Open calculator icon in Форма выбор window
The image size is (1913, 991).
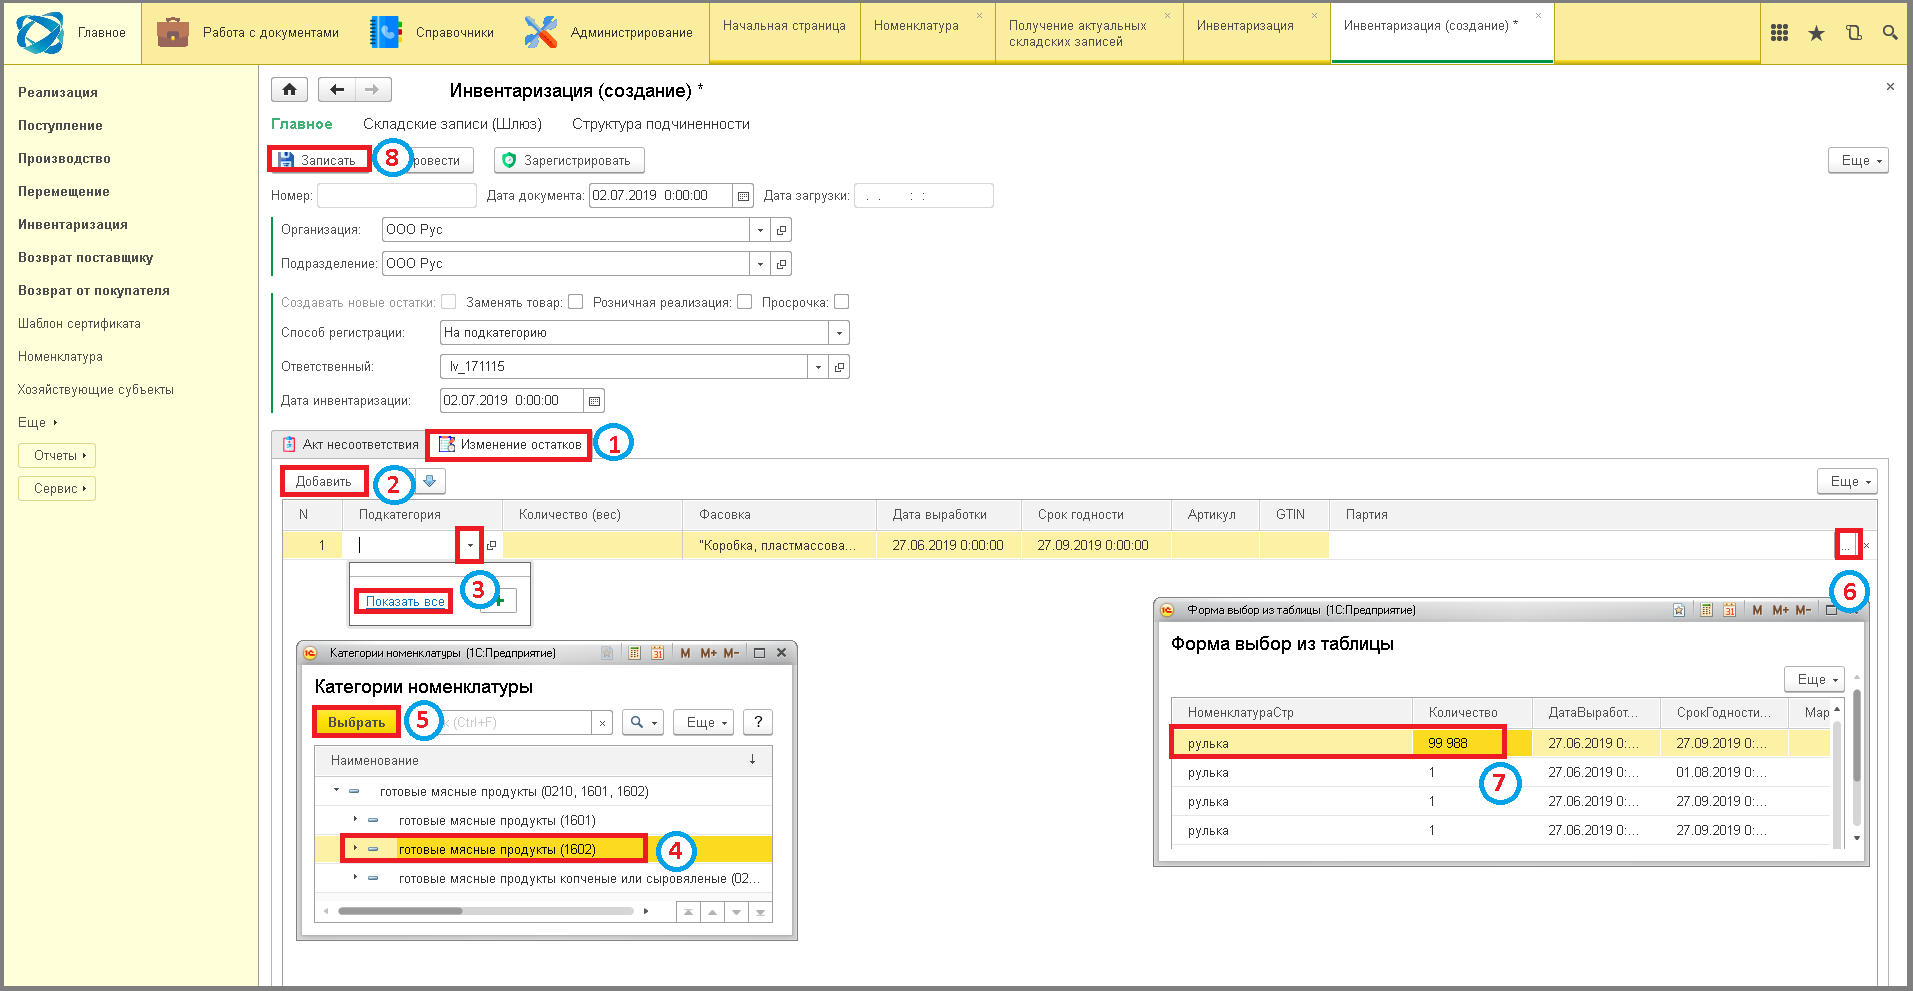(1706, 610)
